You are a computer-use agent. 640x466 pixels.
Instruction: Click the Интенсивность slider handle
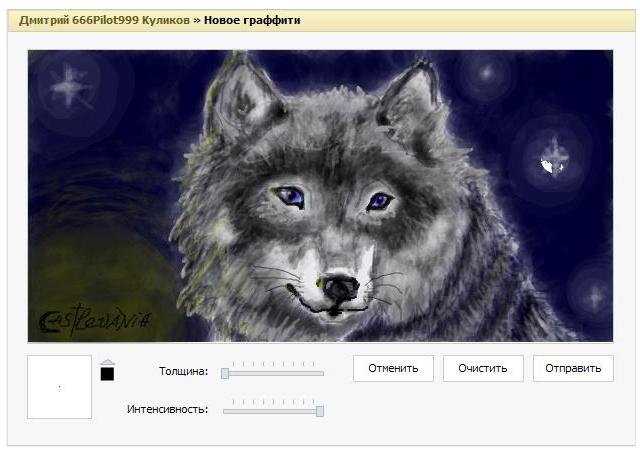[x=320, y=410]
